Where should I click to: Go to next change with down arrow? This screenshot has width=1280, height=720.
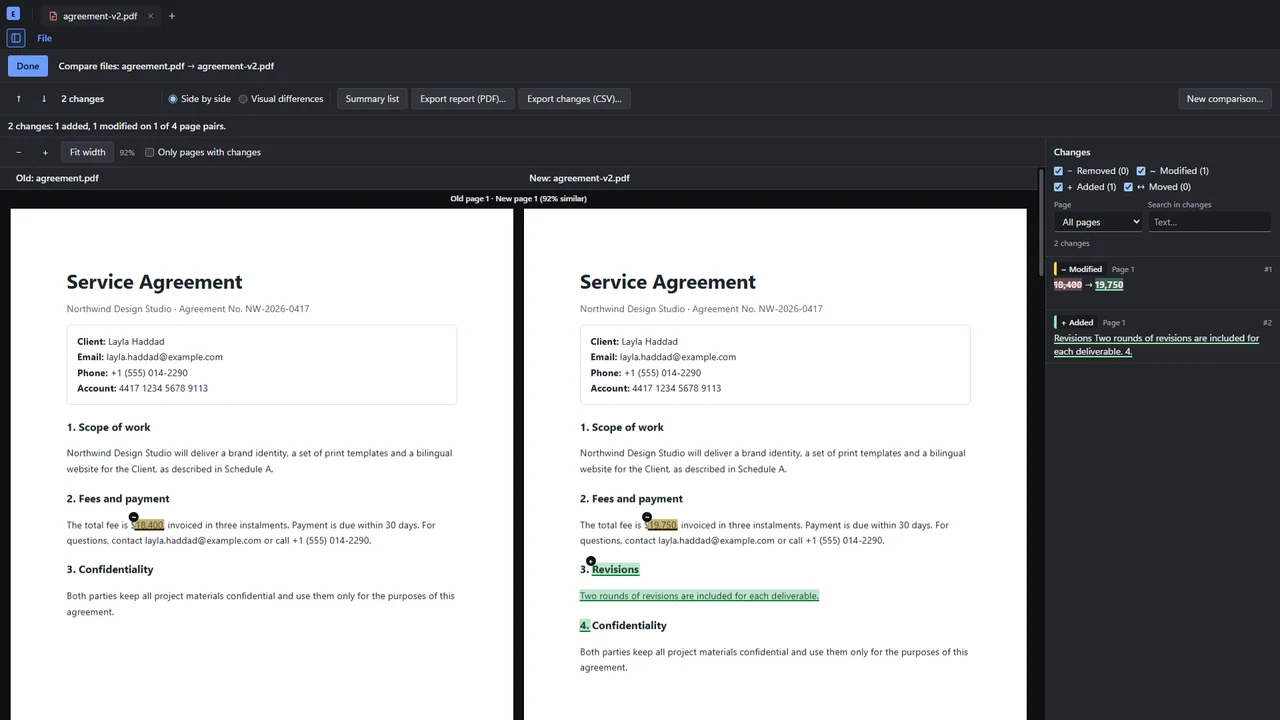coord(44,99)
